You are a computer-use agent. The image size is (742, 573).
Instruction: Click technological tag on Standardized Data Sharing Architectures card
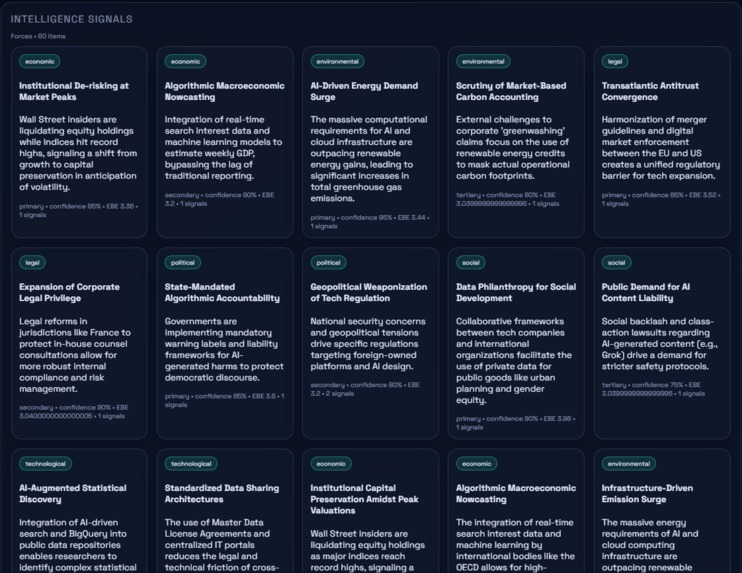coord(191,464)
